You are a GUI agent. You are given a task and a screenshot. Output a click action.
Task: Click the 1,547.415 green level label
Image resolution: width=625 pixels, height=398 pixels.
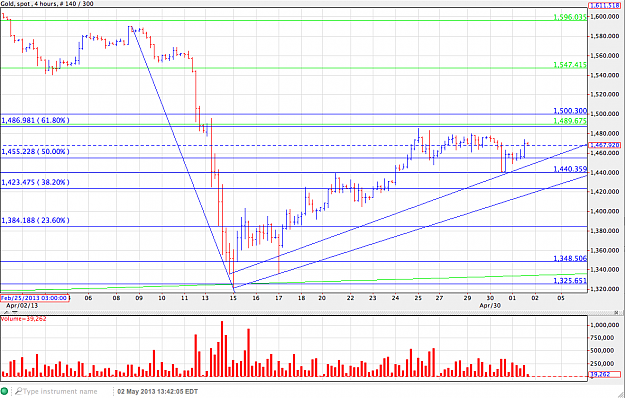pos(570,65)
